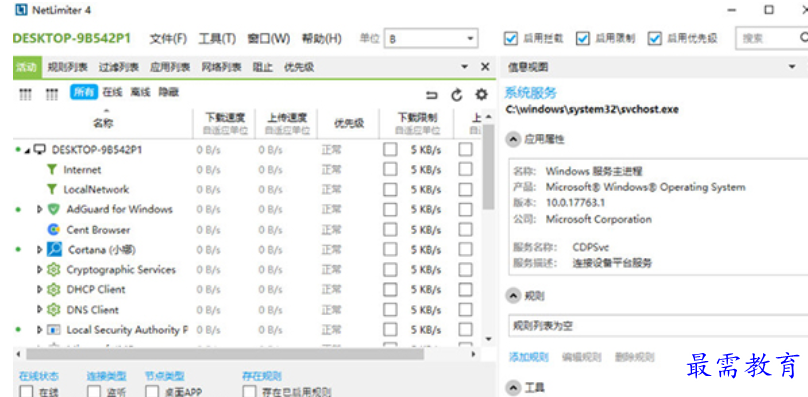
Task: Expand the DHCP Client node
Action: click(39, 290)
